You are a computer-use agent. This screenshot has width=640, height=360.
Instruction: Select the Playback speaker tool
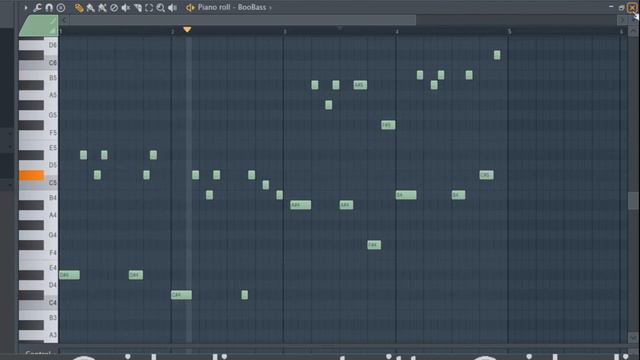tap(173, 7)
